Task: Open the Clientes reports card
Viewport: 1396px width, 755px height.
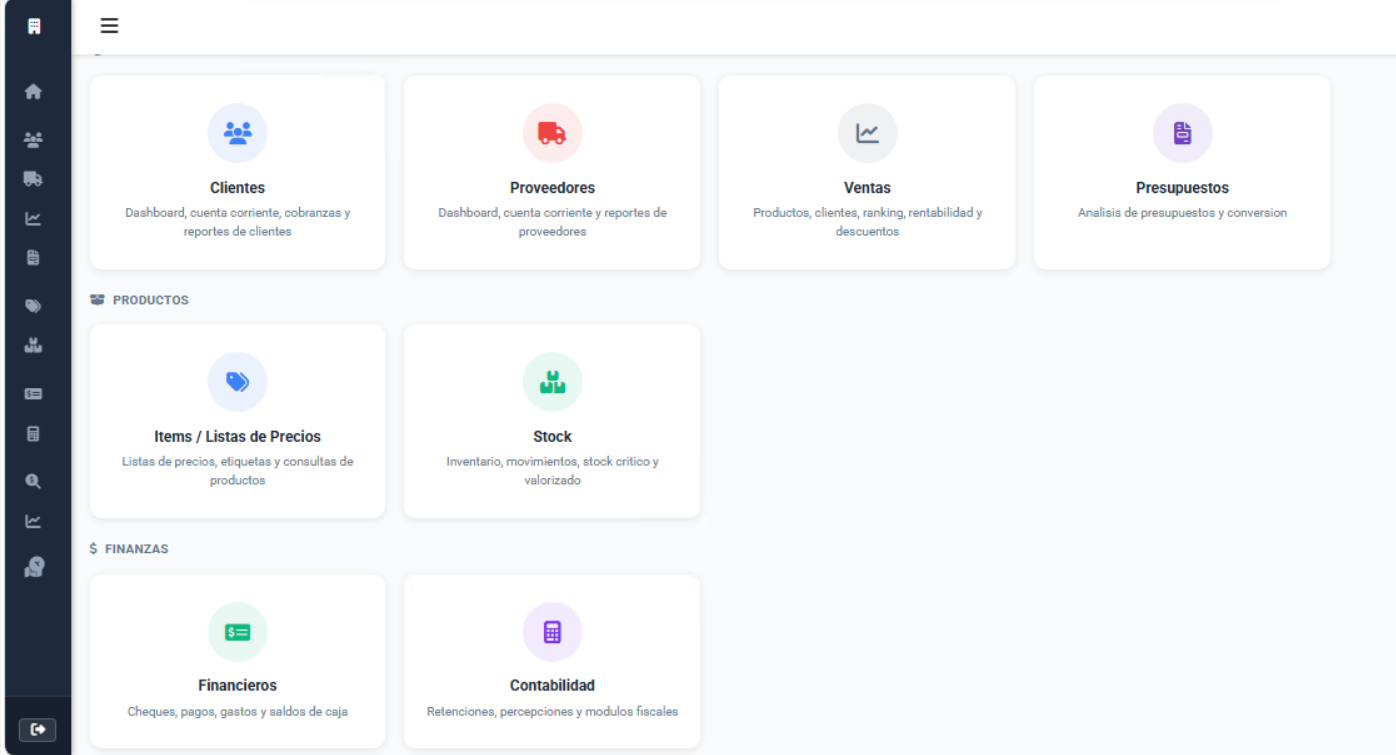Action: click(x=238, y=172)
